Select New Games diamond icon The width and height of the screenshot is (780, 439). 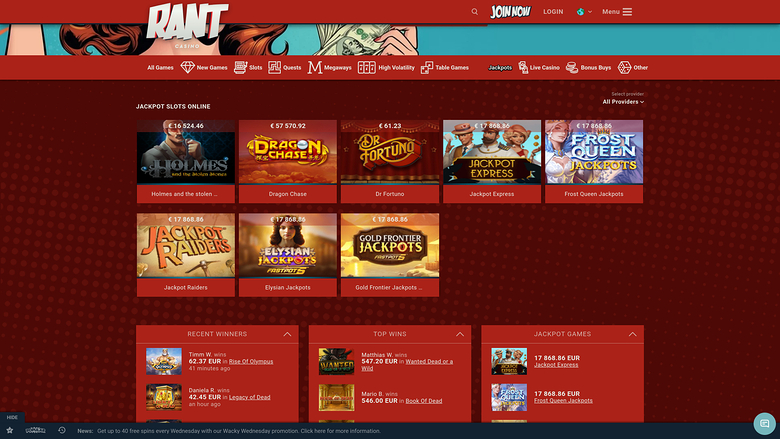187,67
